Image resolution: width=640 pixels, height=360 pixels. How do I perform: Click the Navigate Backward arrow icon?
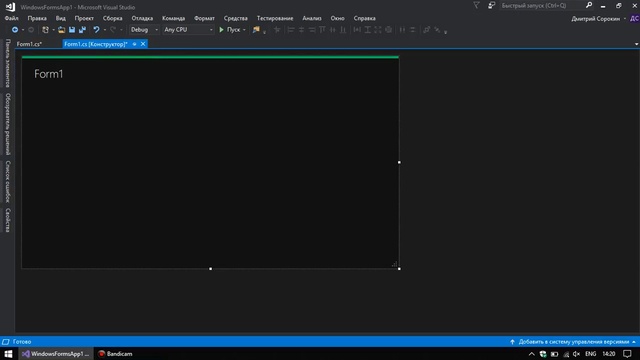click(x=15, y=30)
